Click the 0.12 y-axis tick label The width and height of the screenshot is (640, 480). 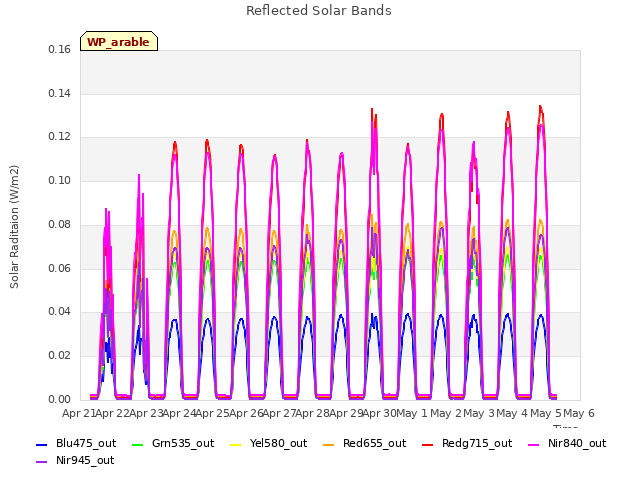(x=60, y=137)
